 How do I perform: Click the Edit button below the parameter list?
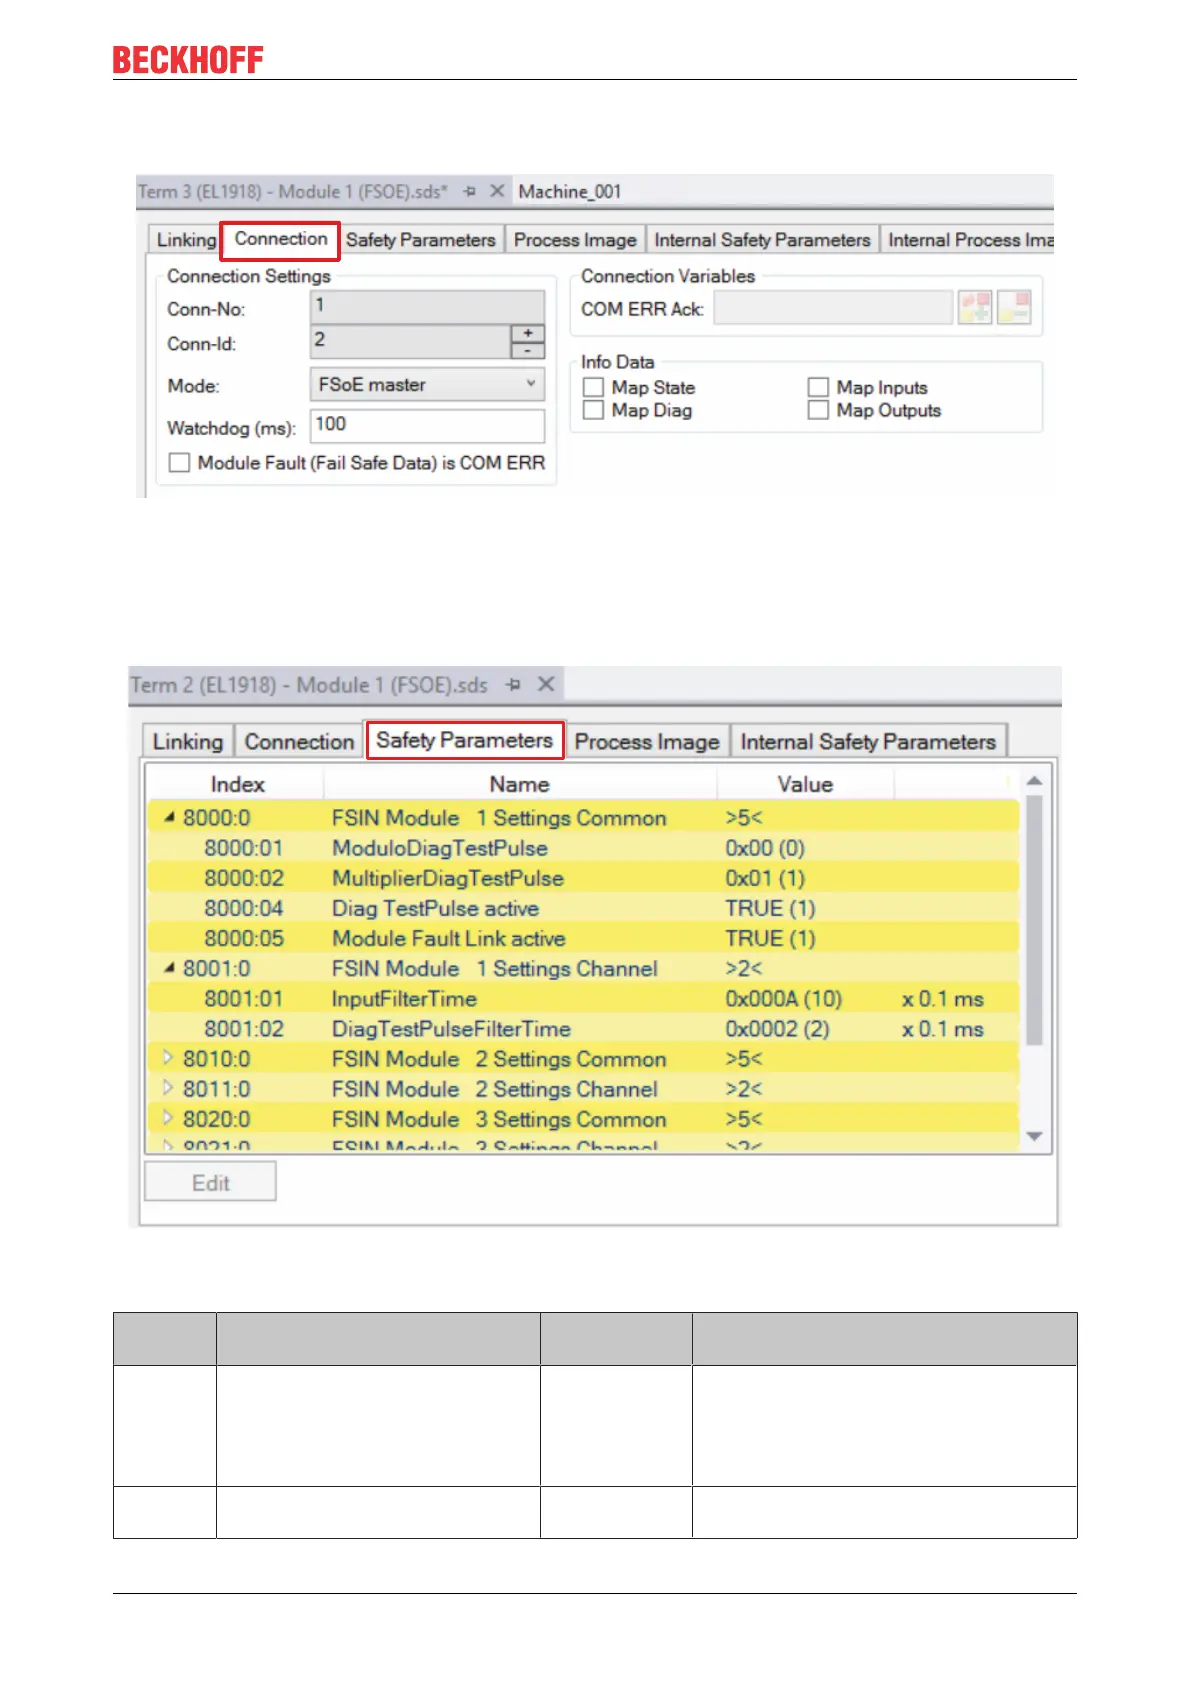[210, 1182]
